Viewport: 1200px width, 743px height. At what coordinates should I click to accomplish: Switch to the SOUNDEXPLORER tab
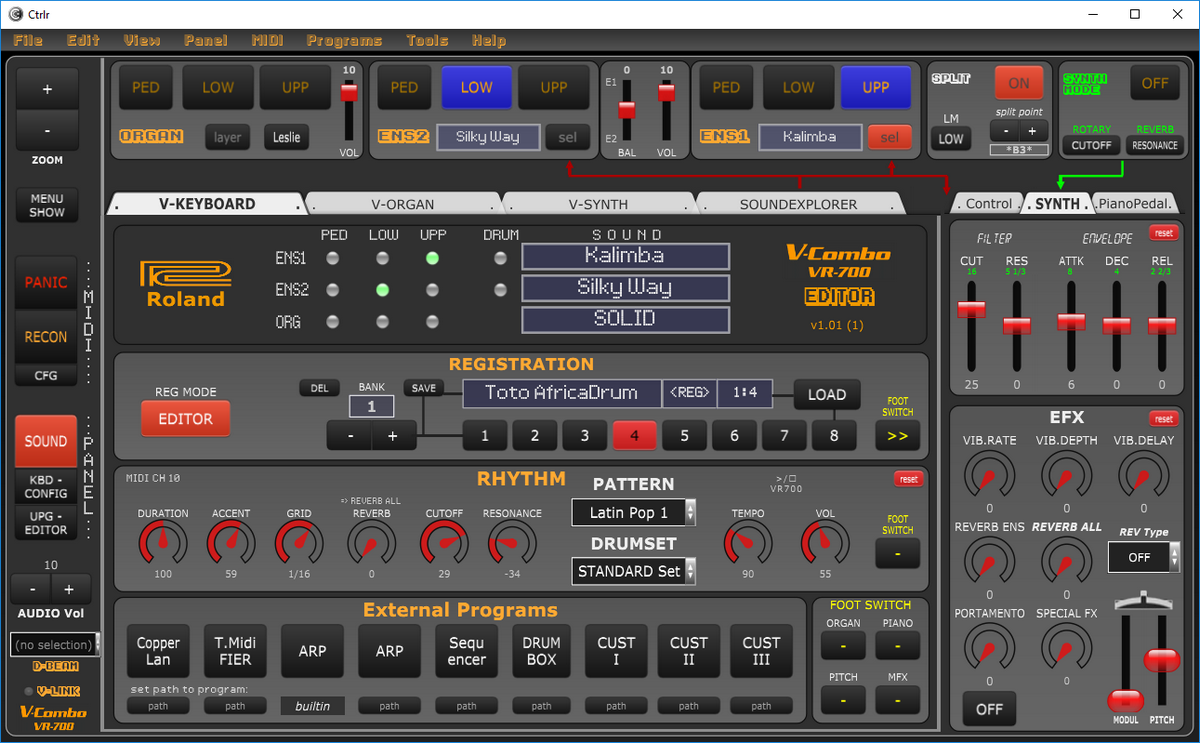tap(798, 204)
